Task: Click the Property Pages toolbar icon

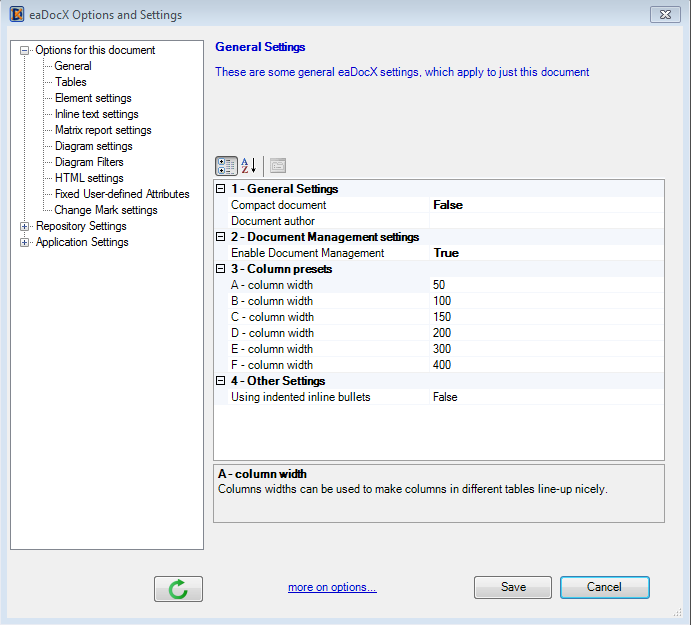Action: (278, 166)
